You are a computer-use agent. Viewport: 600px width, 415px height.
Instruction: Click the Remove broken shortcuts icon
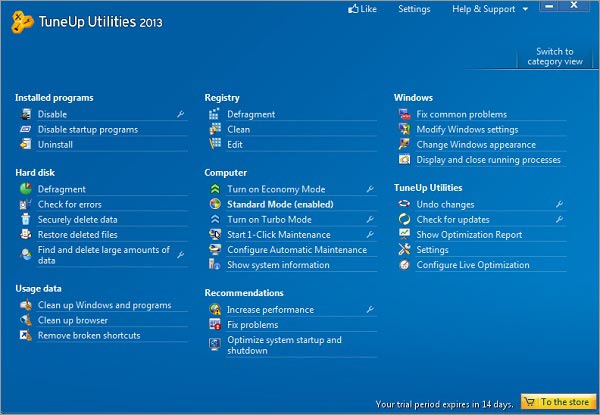pos(26,335)
